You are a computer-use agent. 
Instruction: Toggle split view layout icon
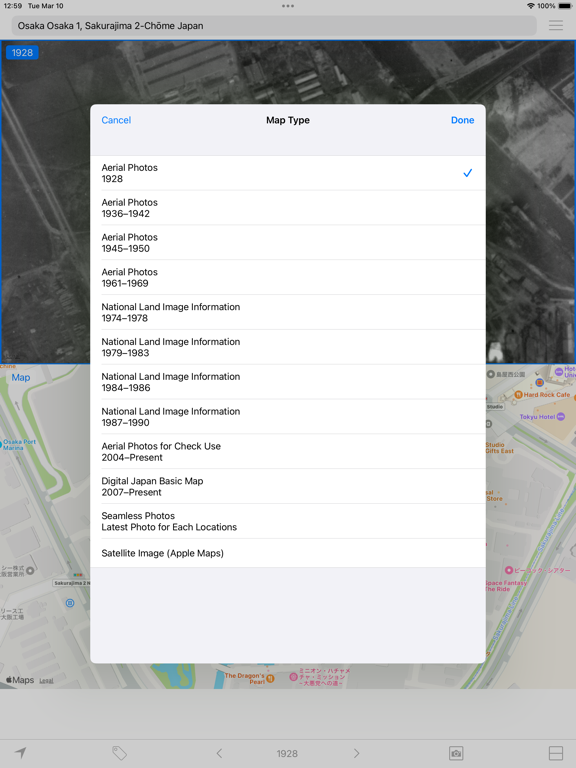point(555,753)
